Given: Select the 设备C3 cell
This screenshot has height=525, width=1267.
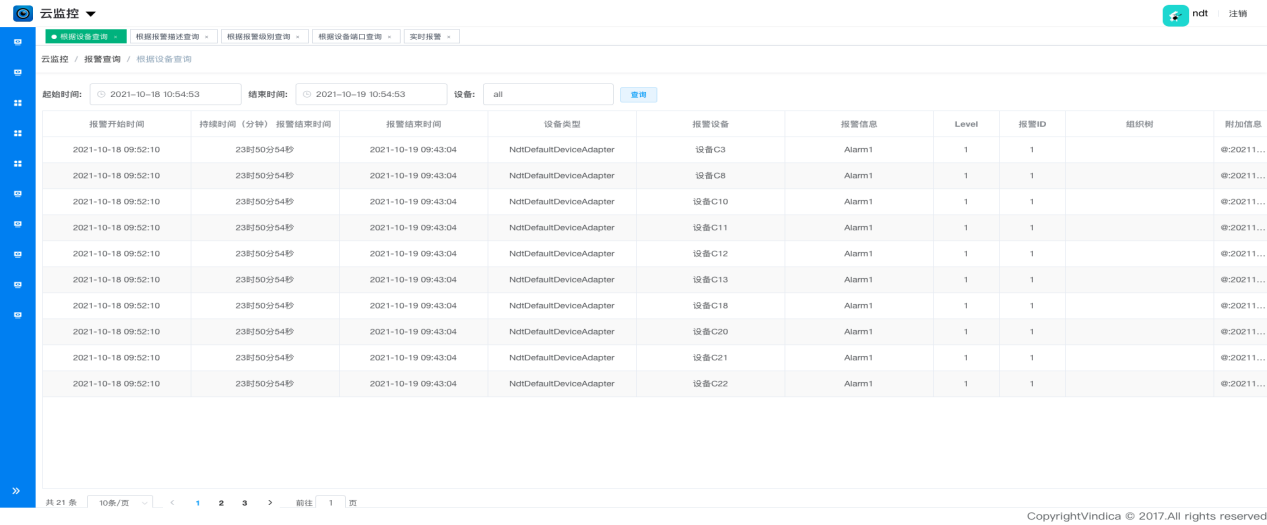Looking at the screenshot, I should 710,150.
